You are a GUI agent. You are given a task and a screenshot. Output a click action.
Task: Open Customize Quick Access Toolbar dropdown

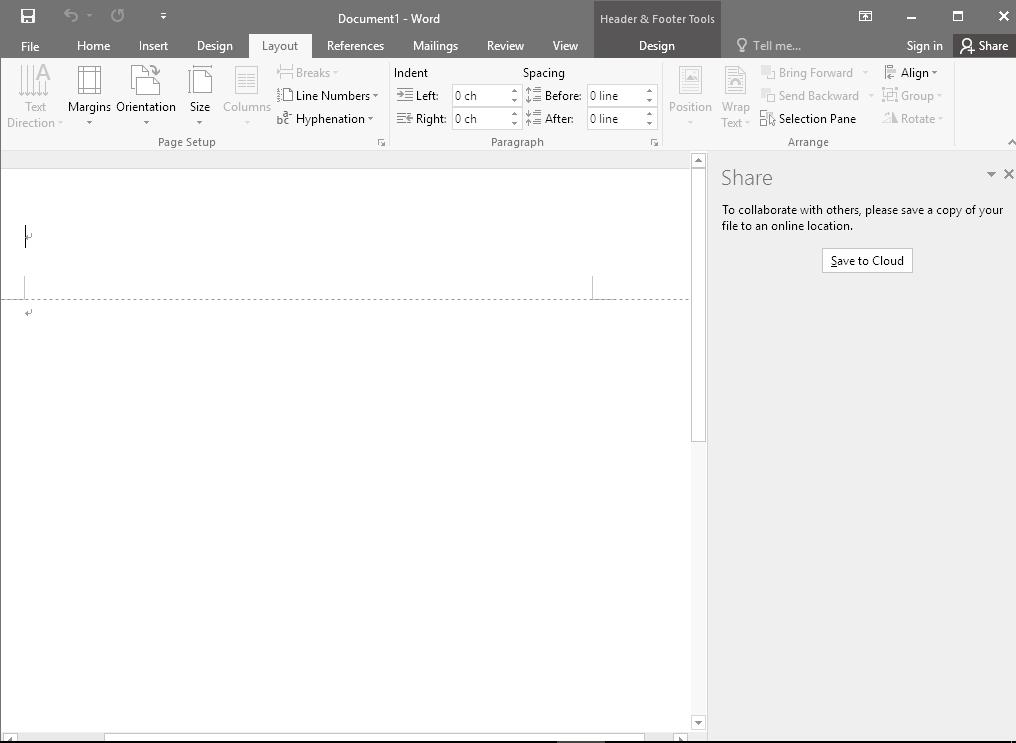pyautogui.click(x=163, y=16)
